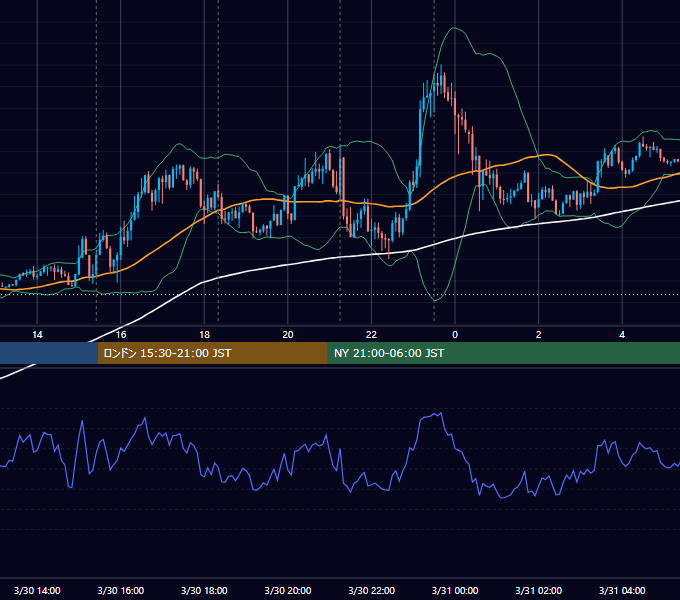
Task: Click the 3/30 14:00 time label
Action: click(x=37, y=590)
